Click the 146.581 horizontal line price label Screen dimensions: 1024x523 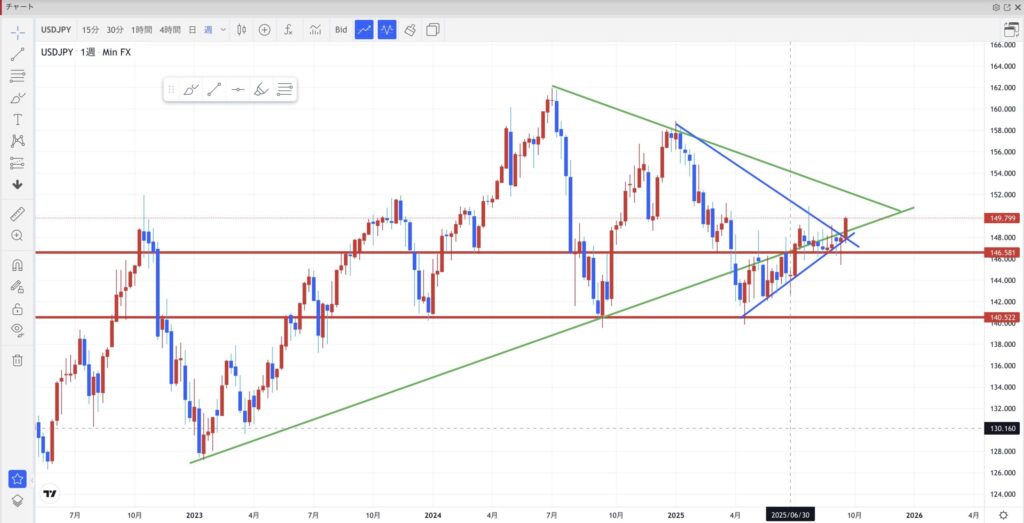[x=1003, y=253]
